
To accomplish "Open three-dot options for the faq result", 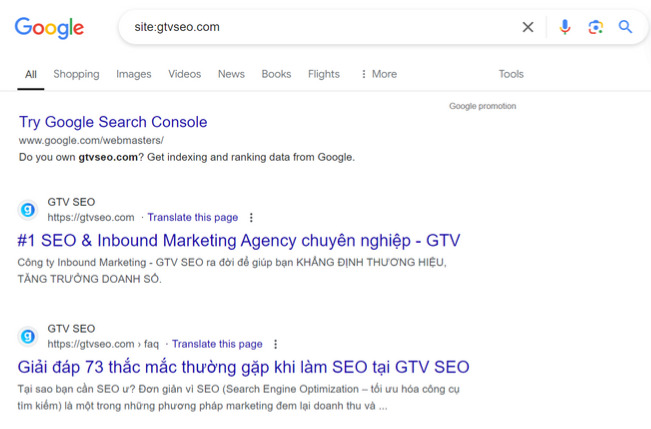I will pyautogui.click(x=275, y=344).
